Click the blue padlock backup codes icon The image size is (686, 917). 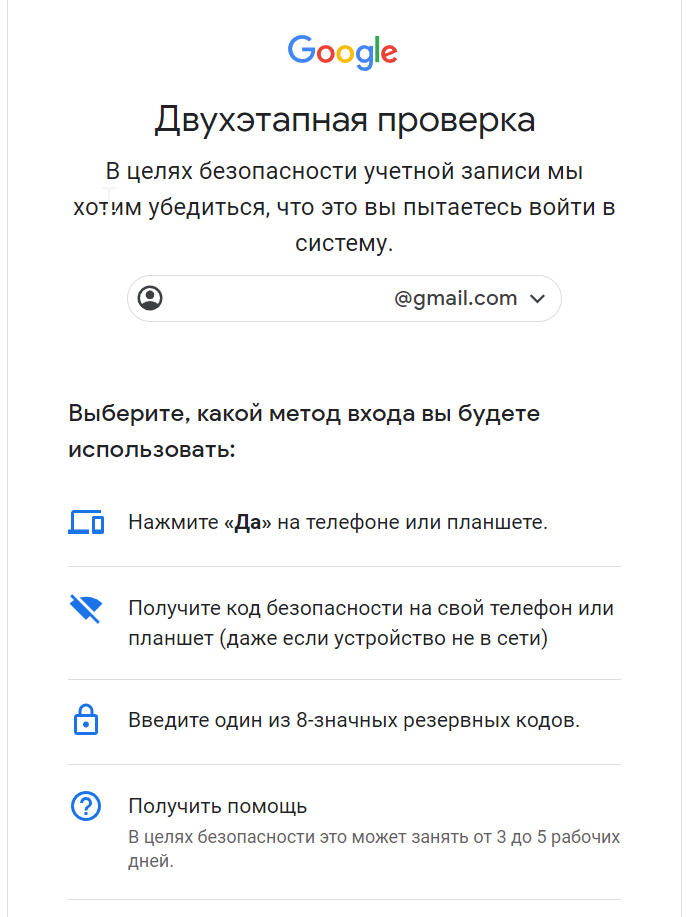tap(86, 719)
